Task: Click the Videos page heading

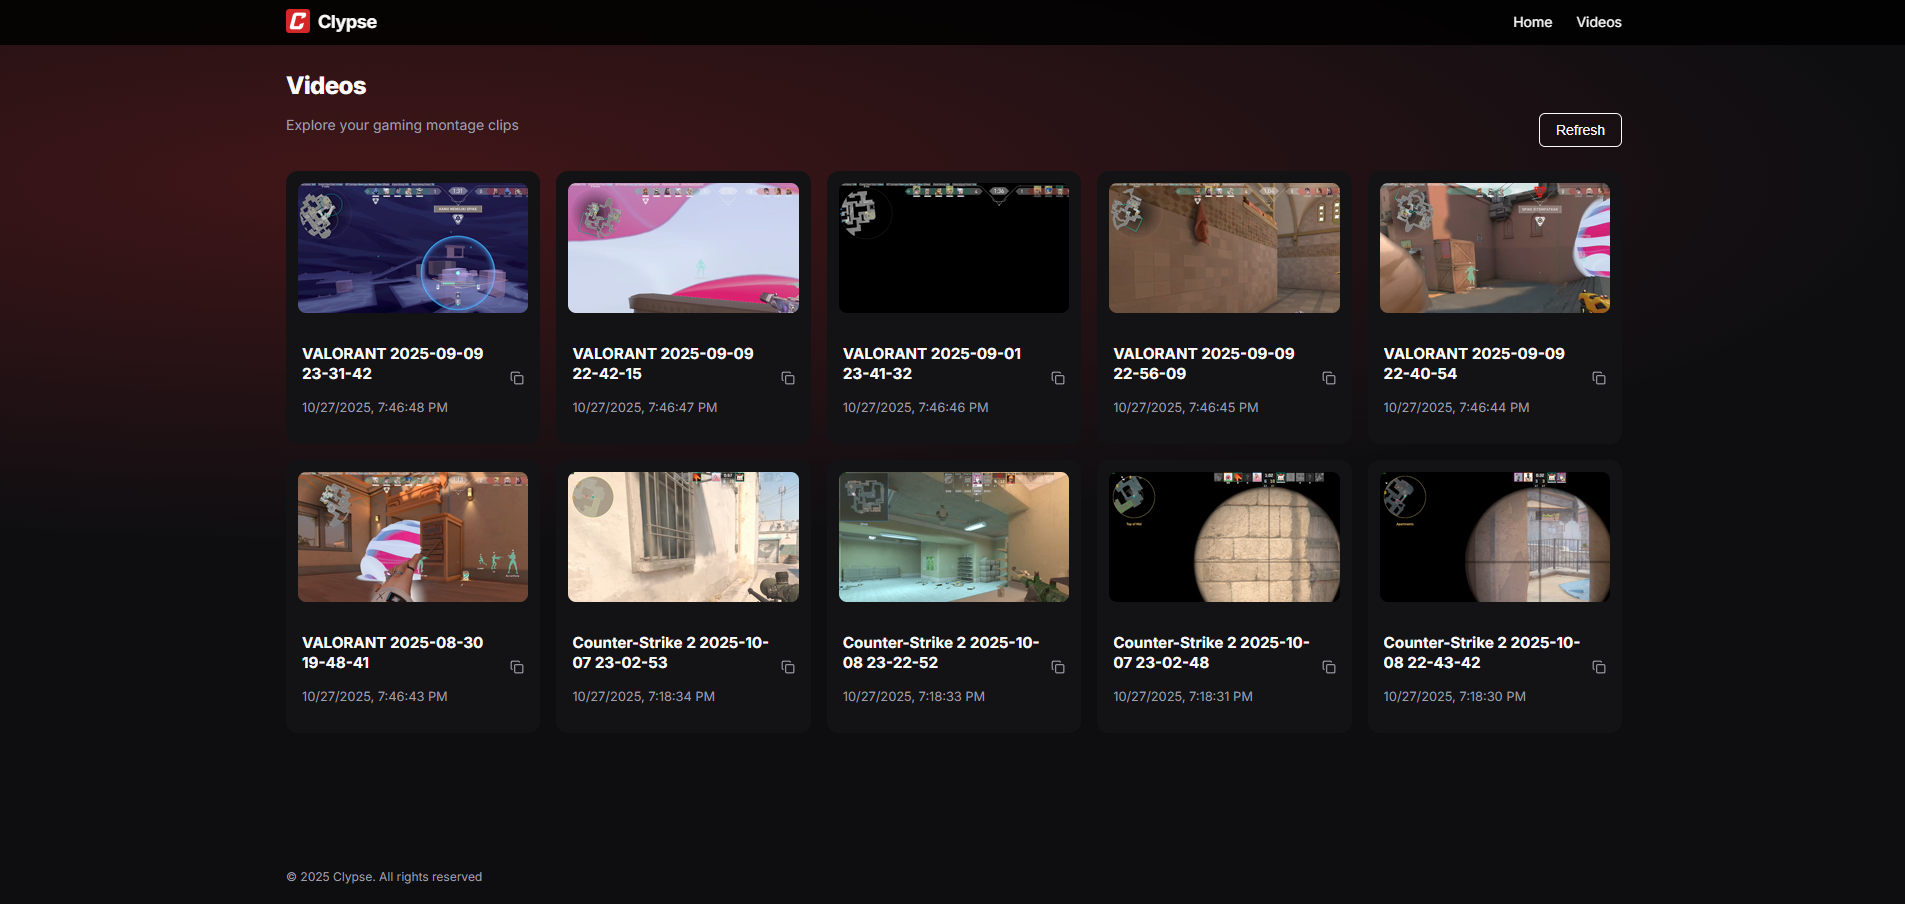Action: tap(326, 86)
